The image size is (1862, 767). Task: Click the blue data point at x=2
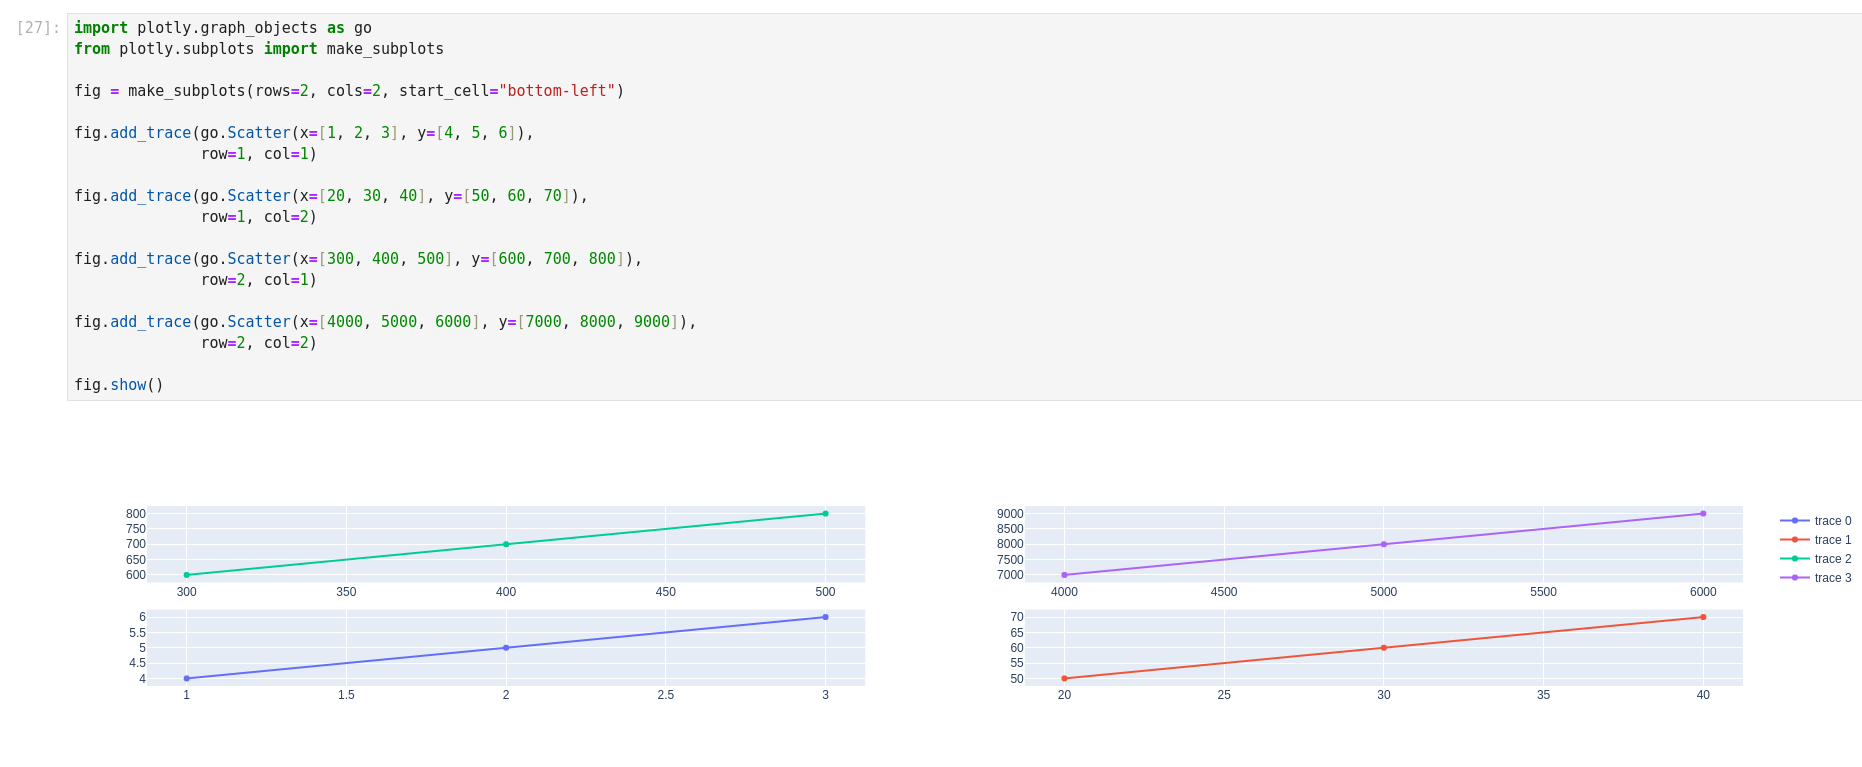click(x=506, y=648)
